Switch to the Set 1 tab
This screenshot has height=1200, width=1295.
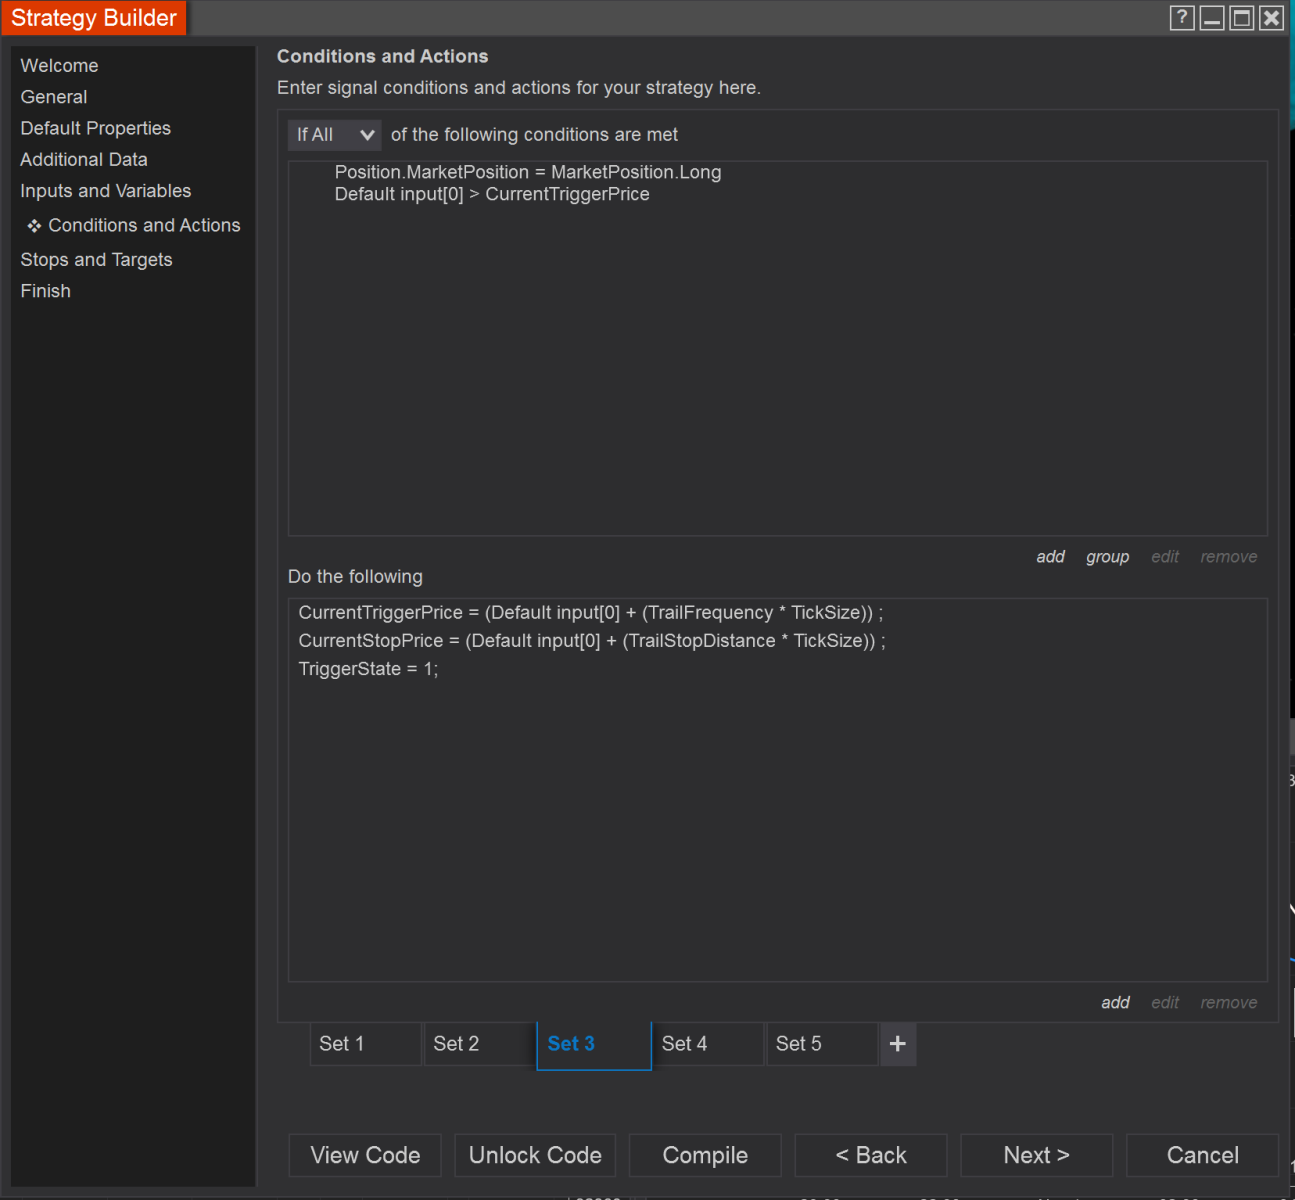pyautogui.click(x=365, y=1044)
